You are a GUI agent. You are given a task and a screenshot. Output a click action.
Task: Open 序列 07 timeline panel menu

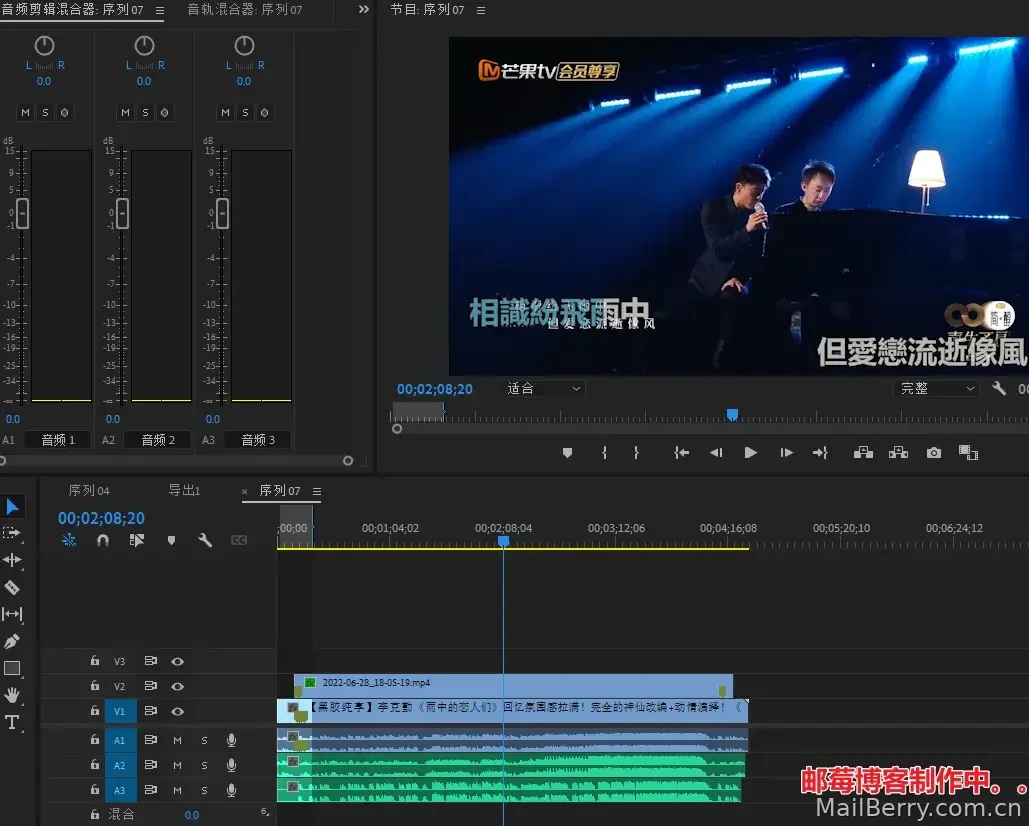317,491
